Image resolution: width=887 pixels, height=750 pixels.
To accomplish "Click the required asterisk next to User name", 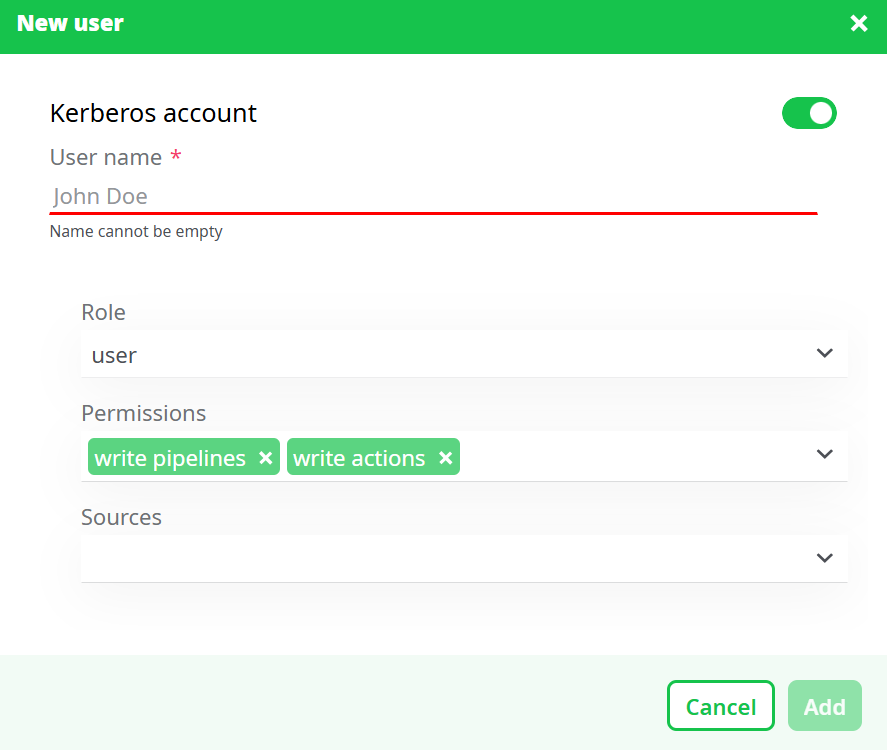I will (x=176, y=156).
